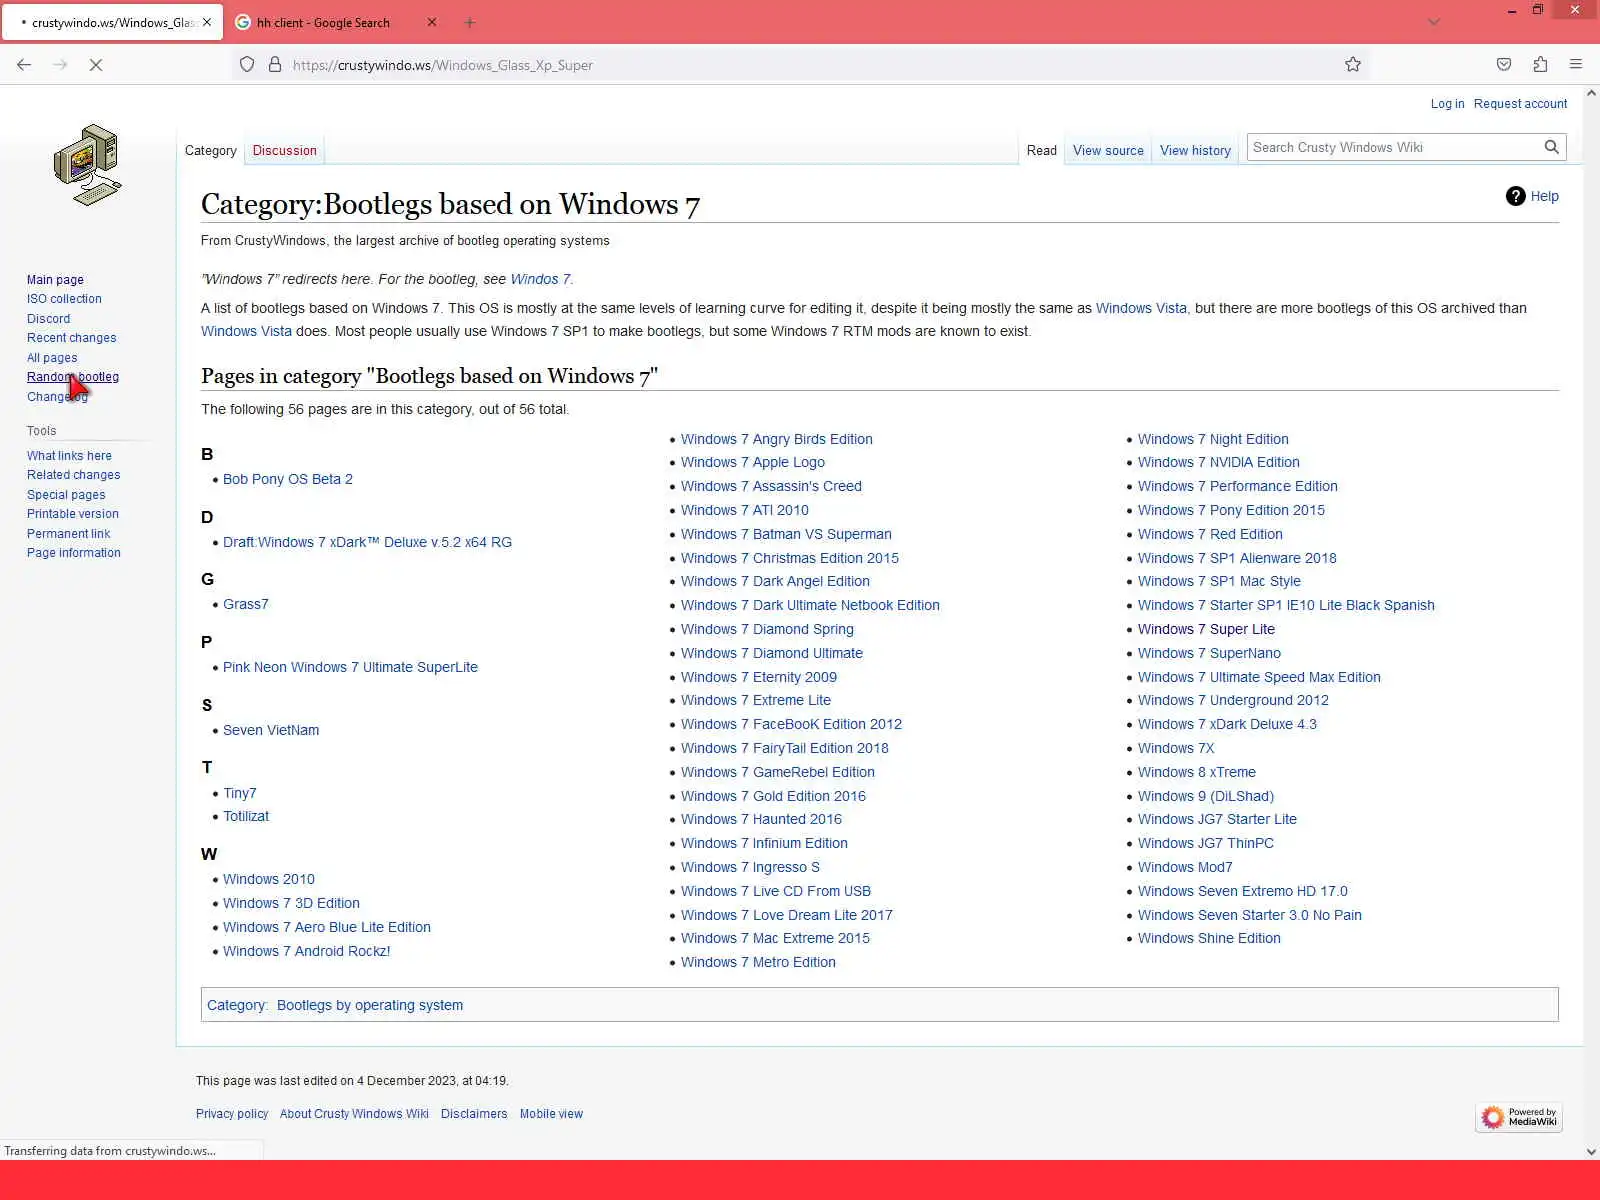Image resolution: width=1600 pixels, height=1200 pixels.
Task: Open the Tiny7 page
Action: pyautogui.click(x=240, y=793)
